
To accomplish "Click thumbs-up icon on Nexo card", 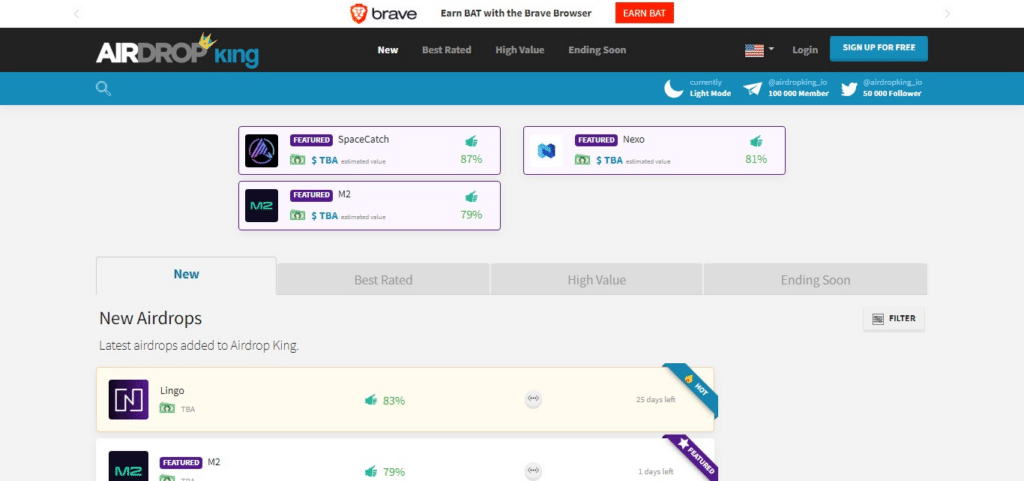I will tap(756, 141).
